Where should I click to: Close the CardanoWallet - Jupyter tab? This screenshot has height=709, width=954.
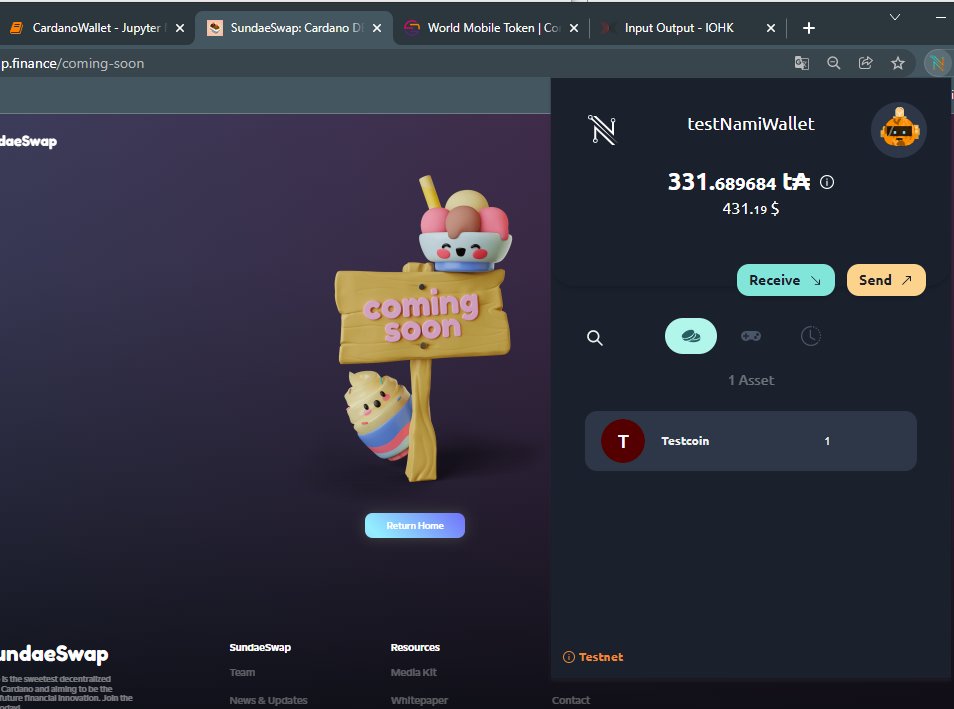180,28
